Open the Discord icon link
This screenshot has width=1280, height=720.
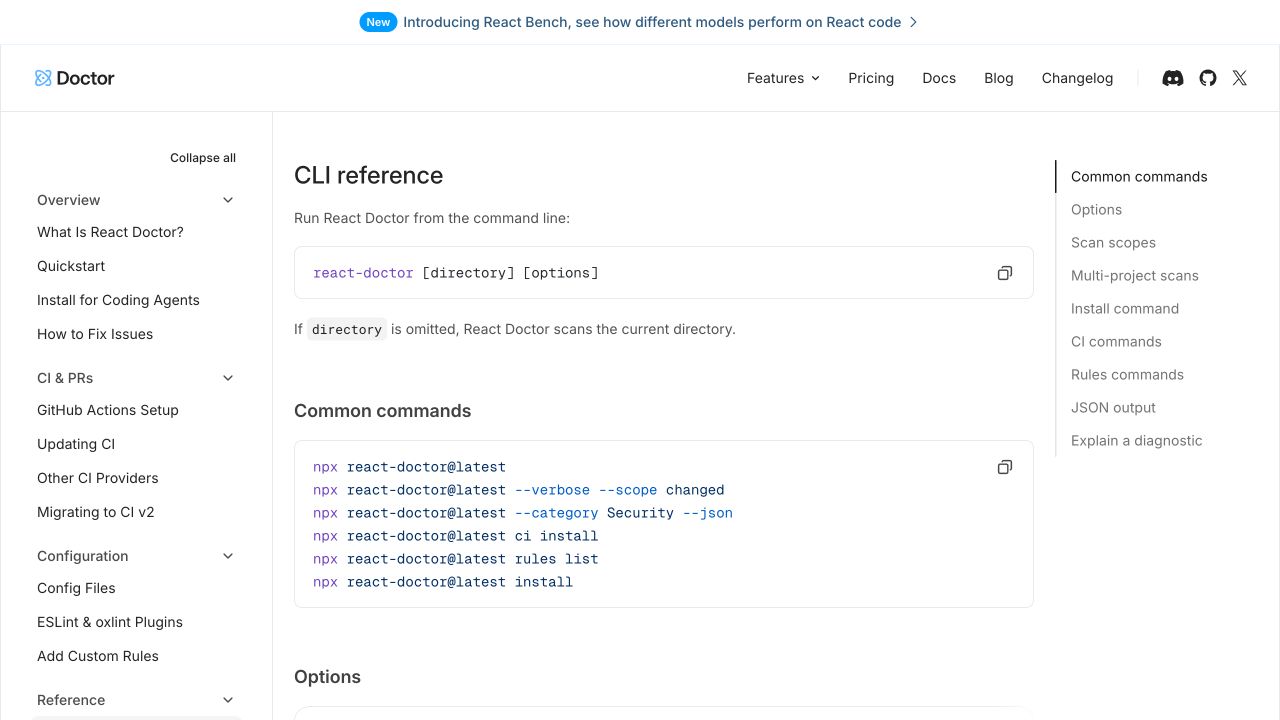coord(1173,78)
